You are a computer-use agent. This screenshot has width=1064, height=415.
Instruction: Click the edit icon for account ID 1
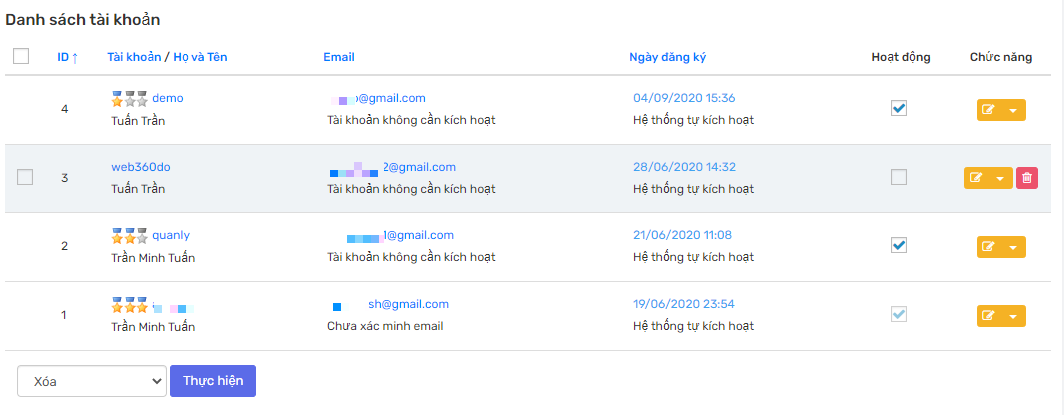(989, 316)
